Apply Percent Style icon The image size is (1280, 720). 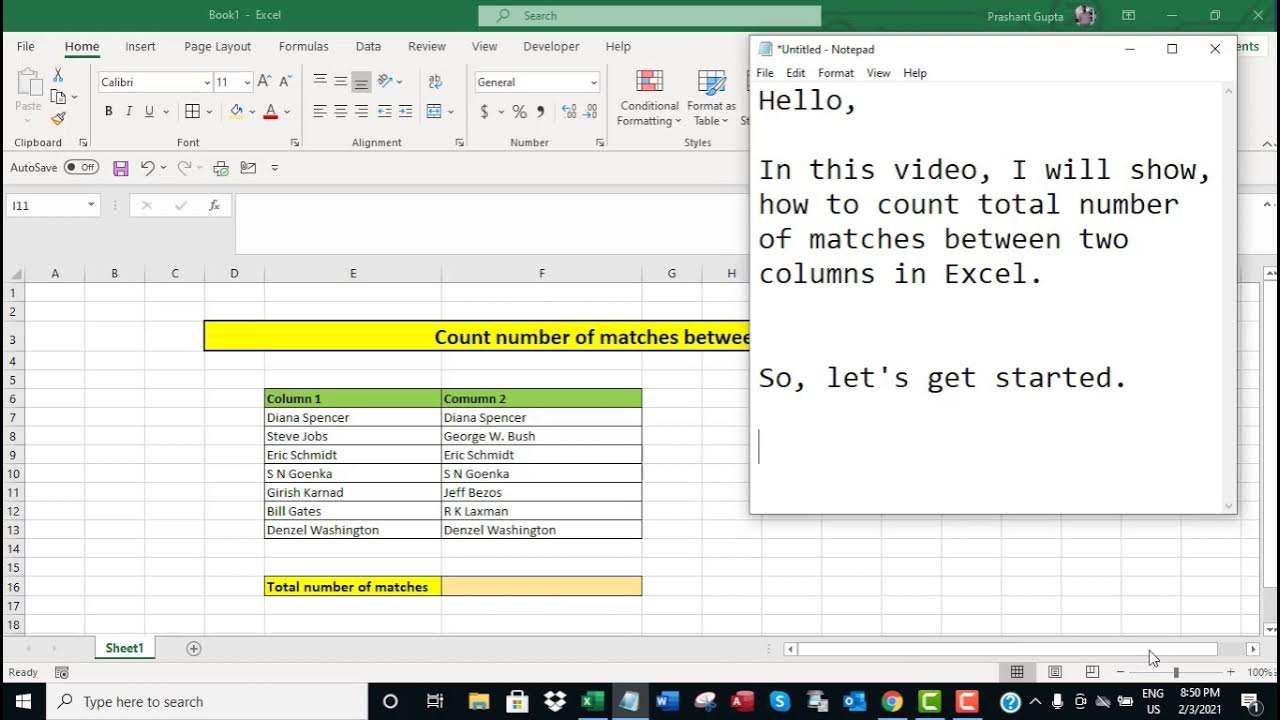coord(519,112)
